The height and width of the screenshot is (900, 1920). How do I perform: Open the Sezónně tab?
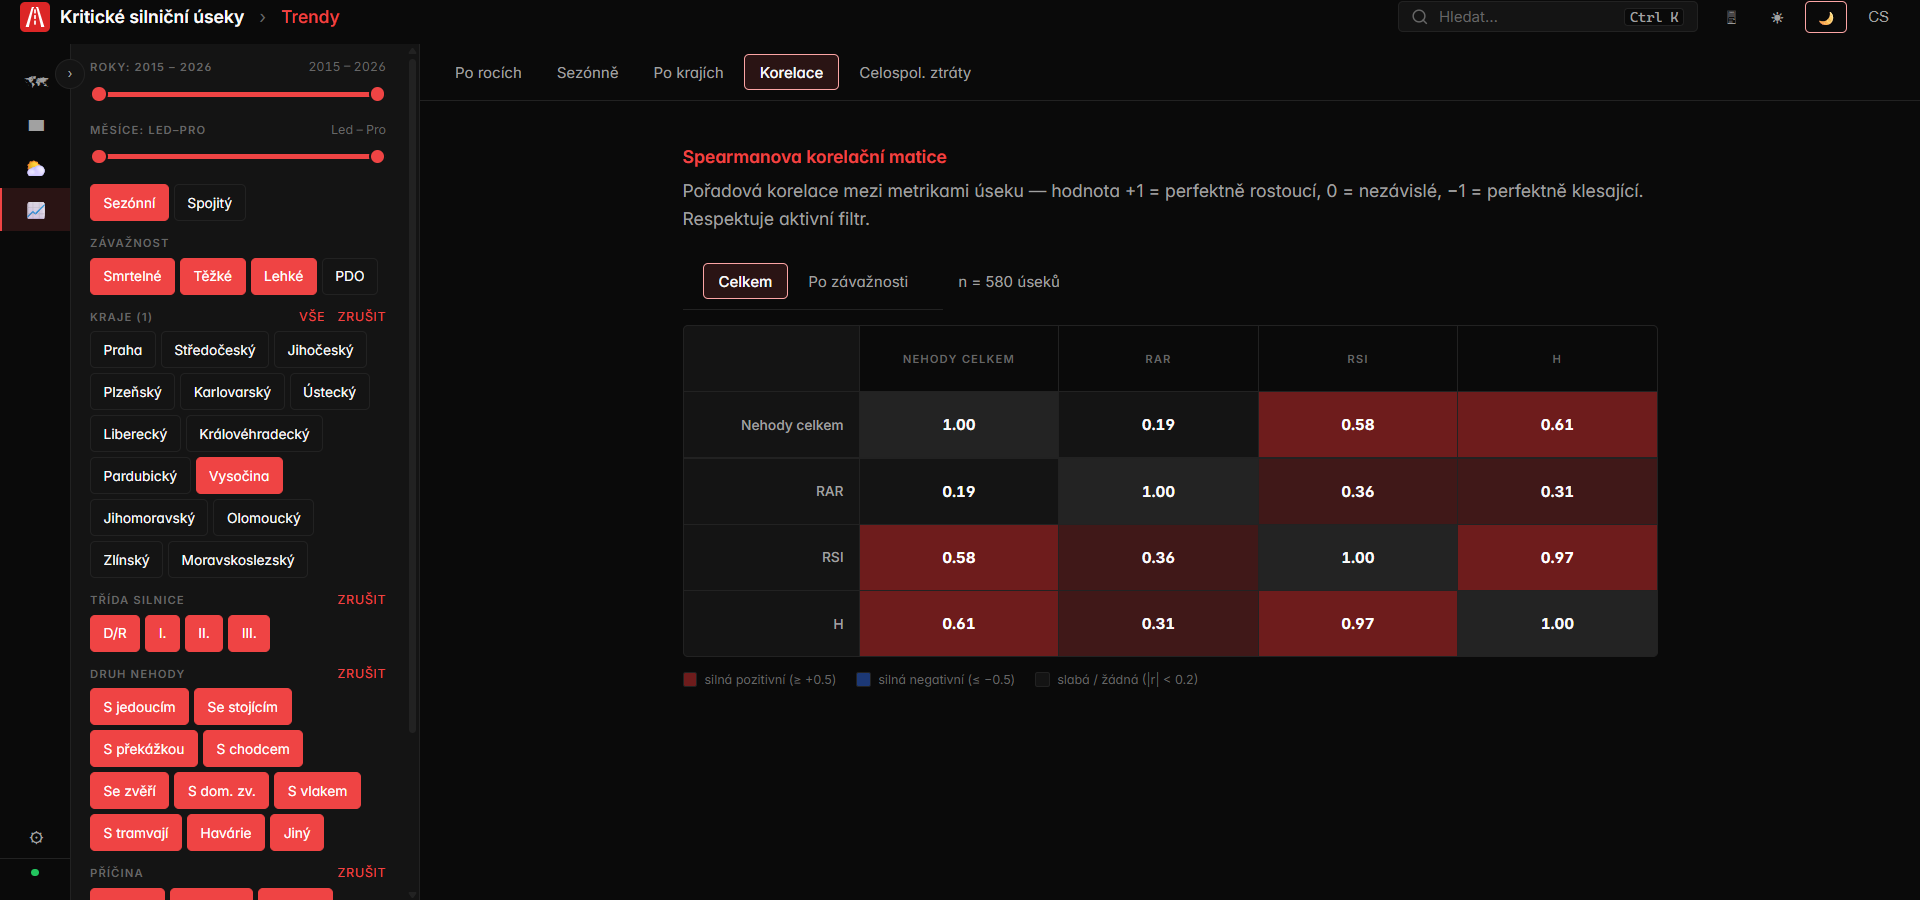587,73
